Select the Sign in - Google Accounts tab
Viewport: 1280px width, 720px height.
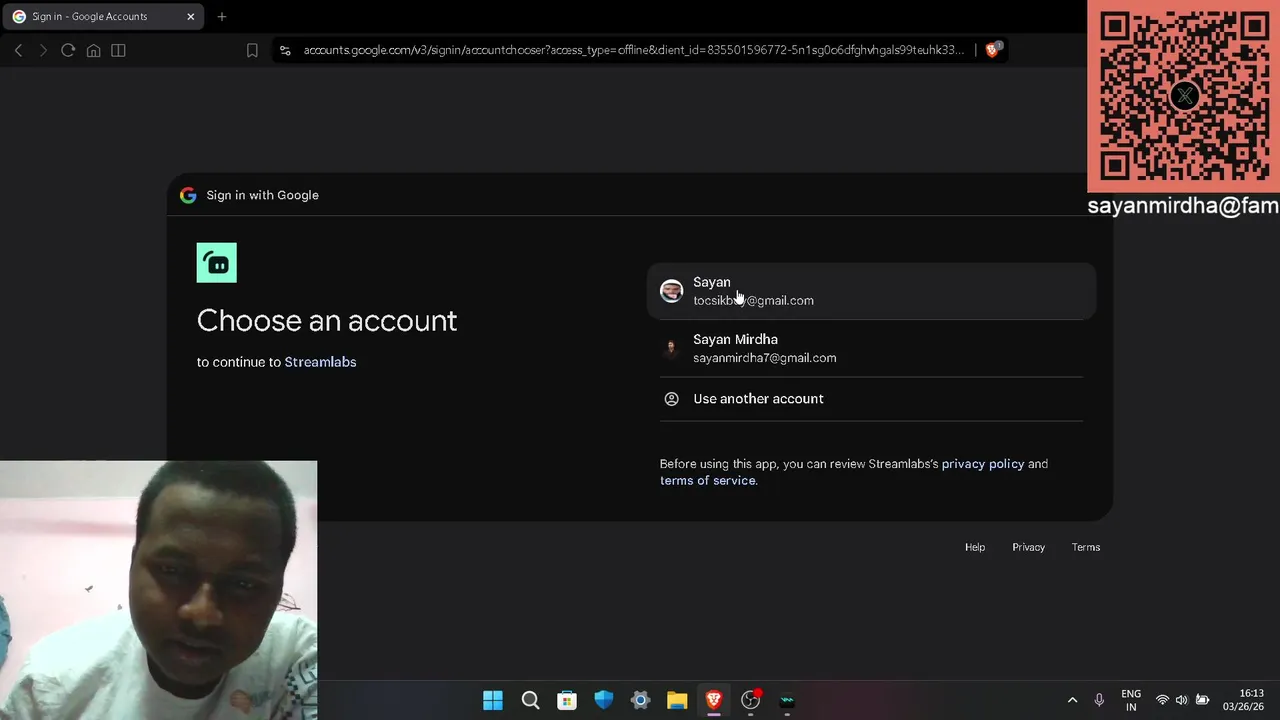click(103, 16)
